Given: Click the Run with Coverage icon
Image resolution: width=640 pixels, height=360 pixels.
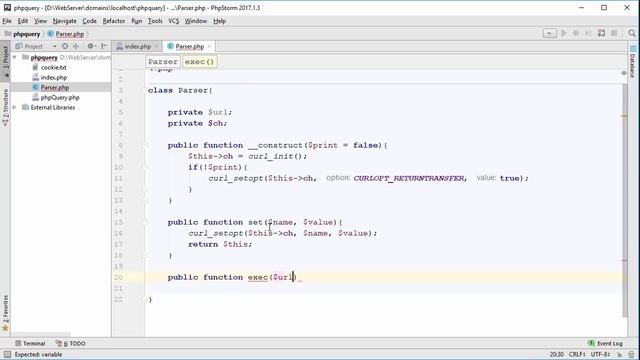Looking at the screenshot, I should [x=588, y=33].
